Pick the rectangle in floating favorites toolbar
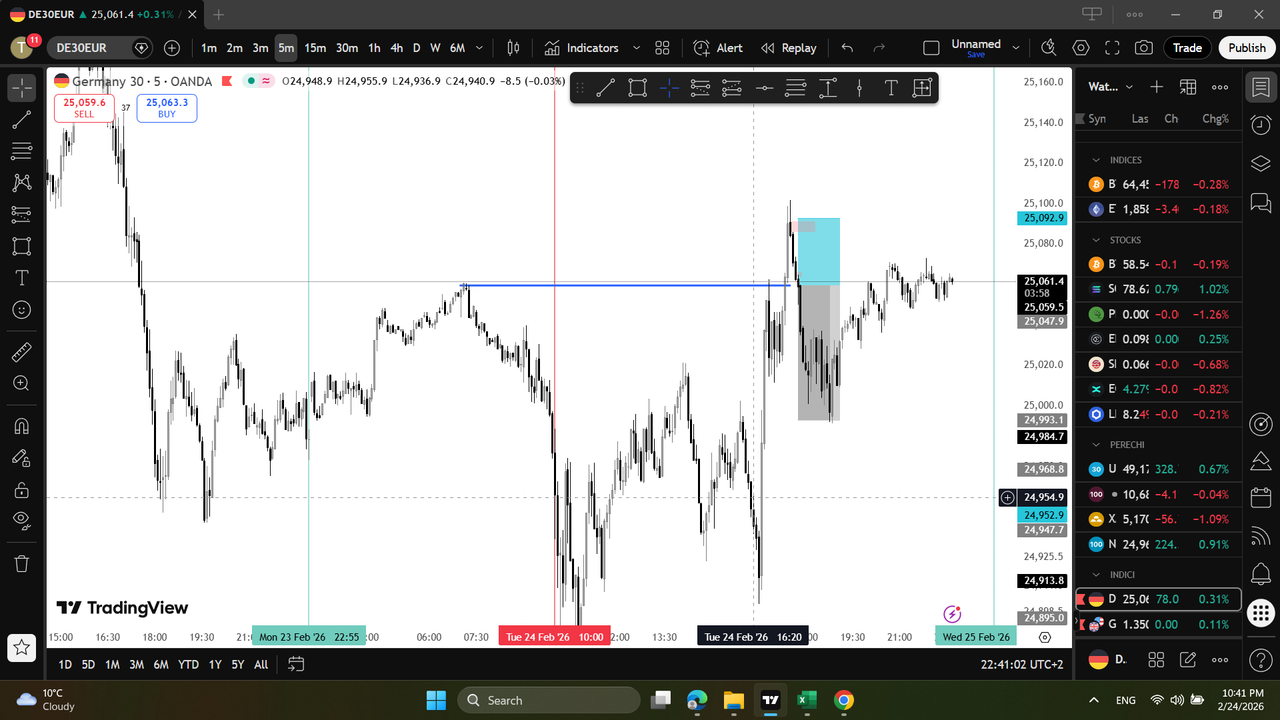Image resolution: width=1280 pixels, height=720 pixels. coord(637,88)
